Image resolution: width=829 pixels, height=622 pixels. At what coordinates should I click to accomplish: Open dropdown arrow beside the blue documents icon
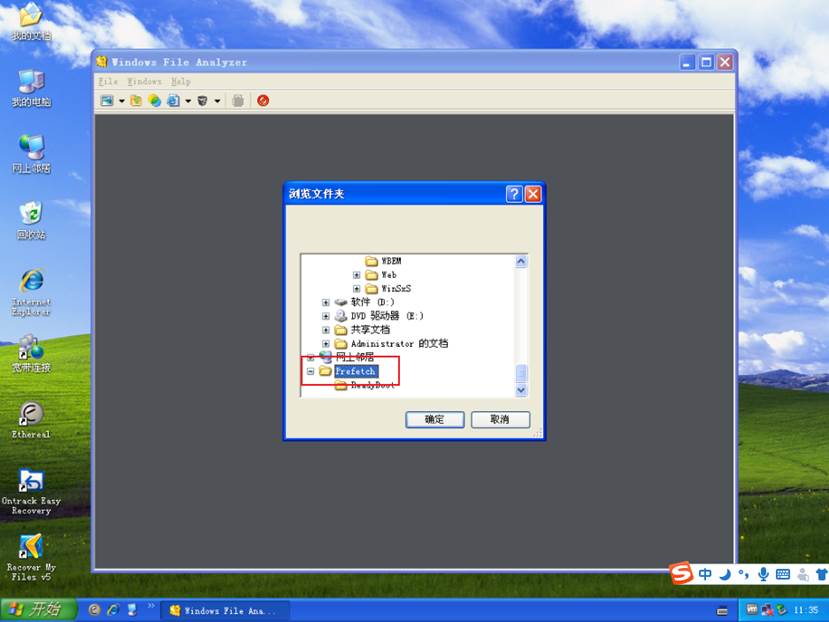click(188, 101)
